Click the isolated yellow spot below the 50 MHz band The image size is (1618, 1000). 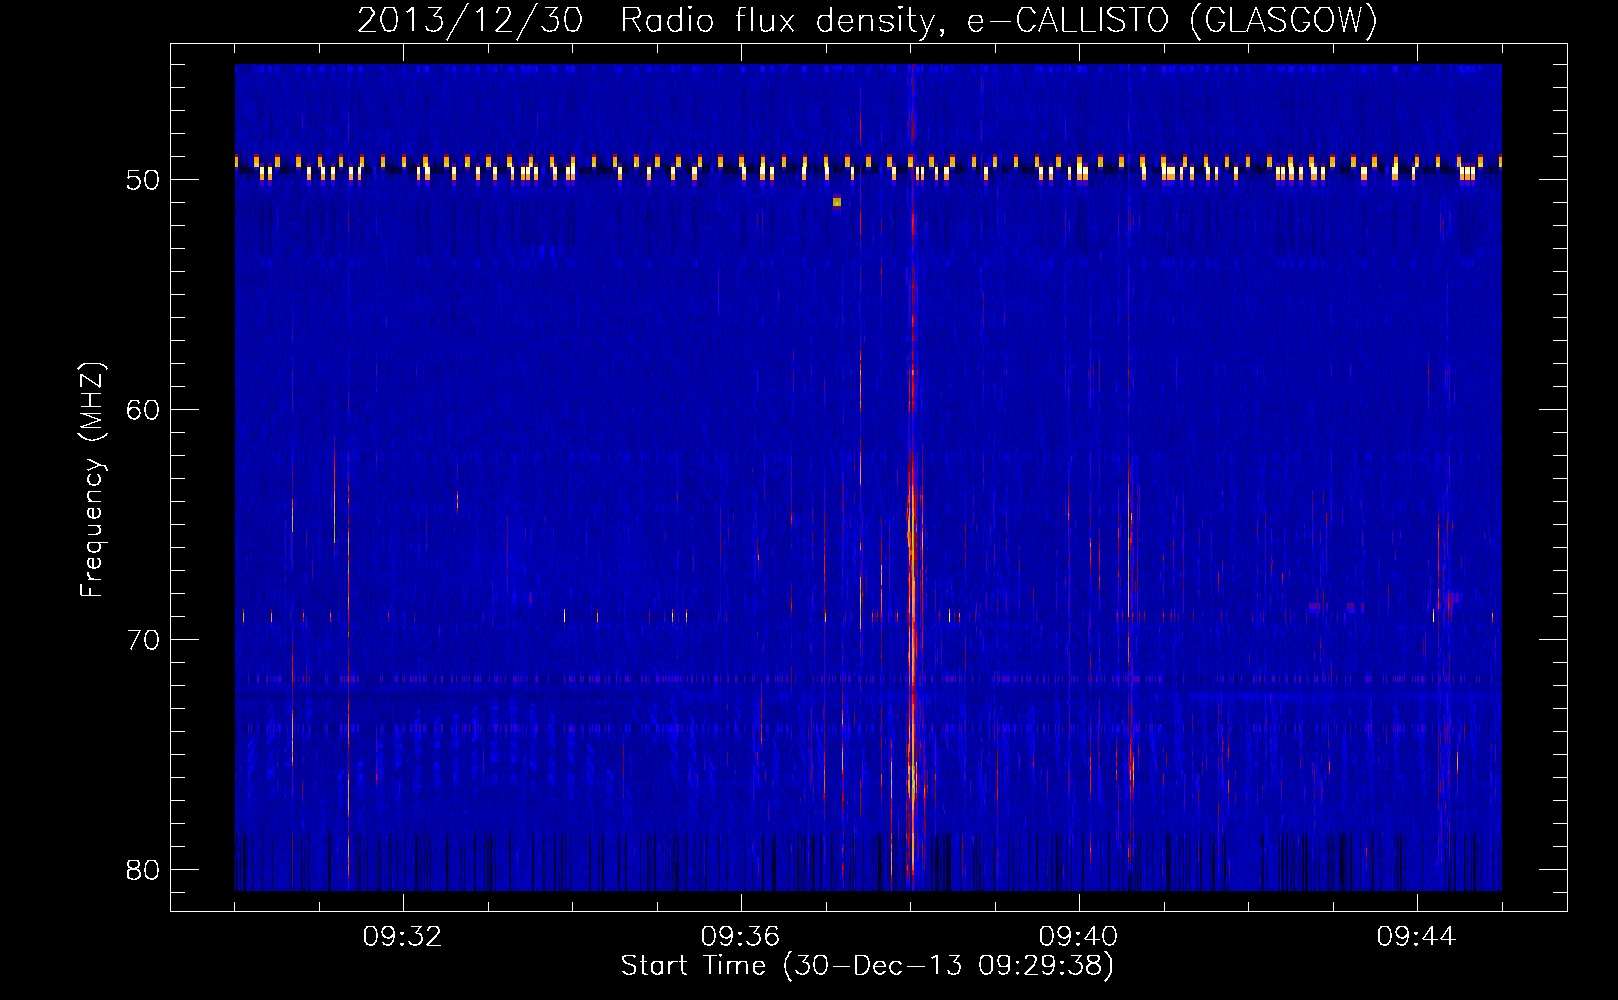[x=837, y=202]
